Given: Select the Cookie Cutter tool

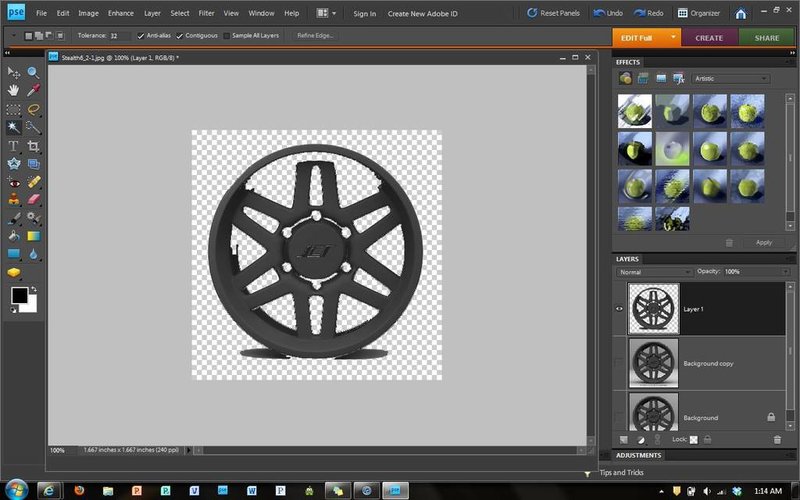Looking at the screenshot, I should [x=13, y=164].
